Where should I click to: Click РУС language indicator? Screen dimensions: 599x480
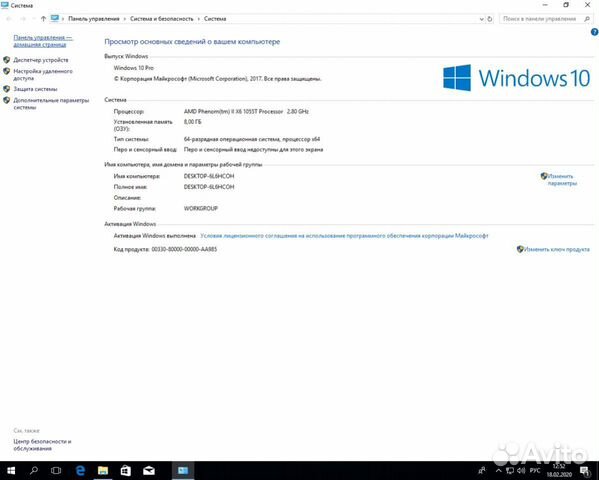click(535, 470)
